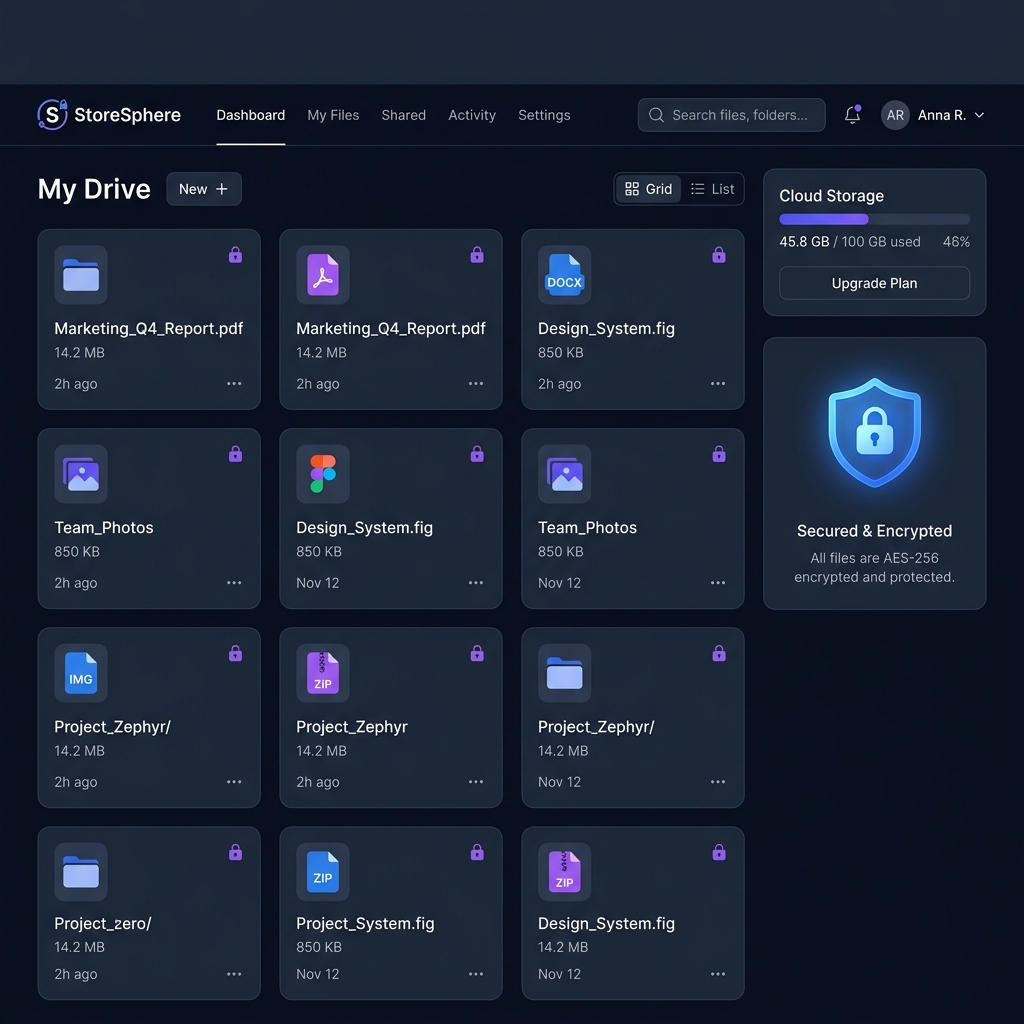Click the 46% storage percentage

pyautogui.click(x=956, y=242)
